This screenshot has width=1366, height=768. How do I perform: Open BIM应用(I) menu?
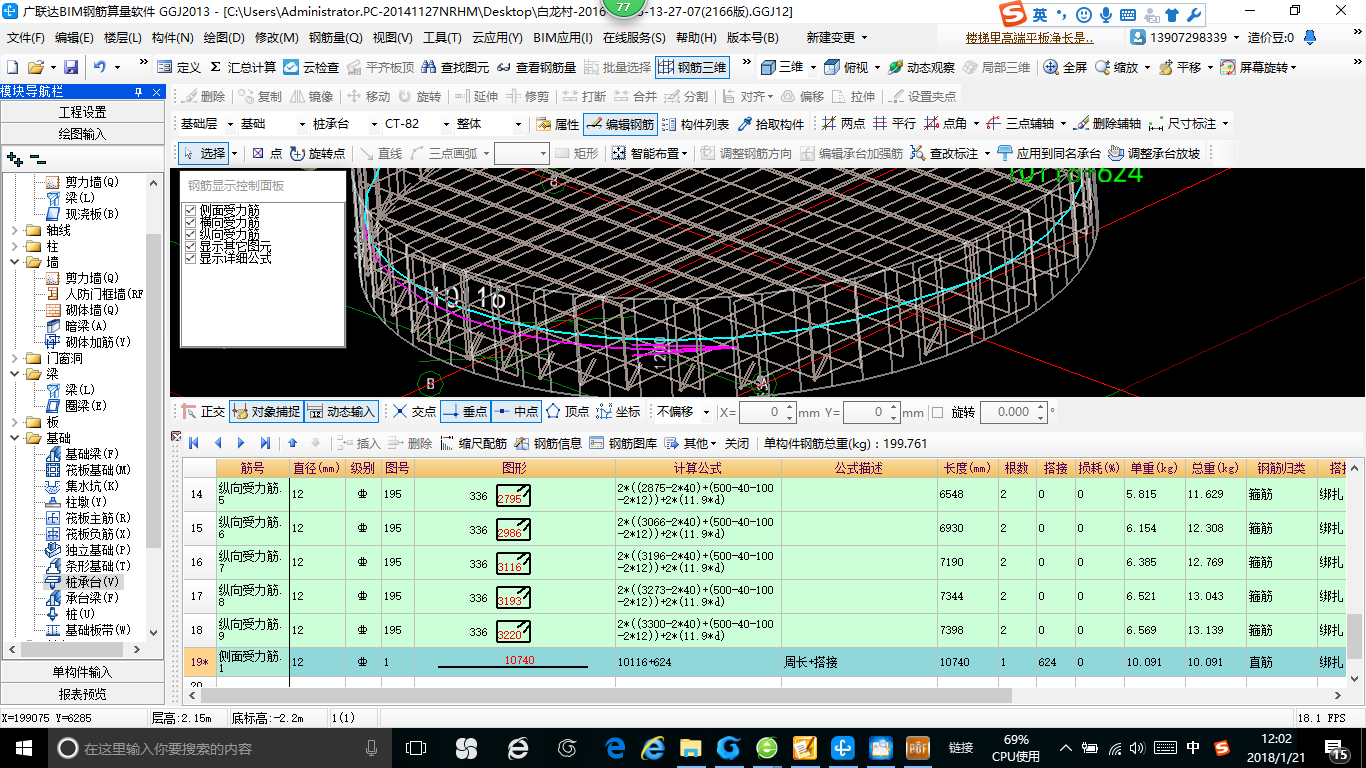click(x=563, y=38)
